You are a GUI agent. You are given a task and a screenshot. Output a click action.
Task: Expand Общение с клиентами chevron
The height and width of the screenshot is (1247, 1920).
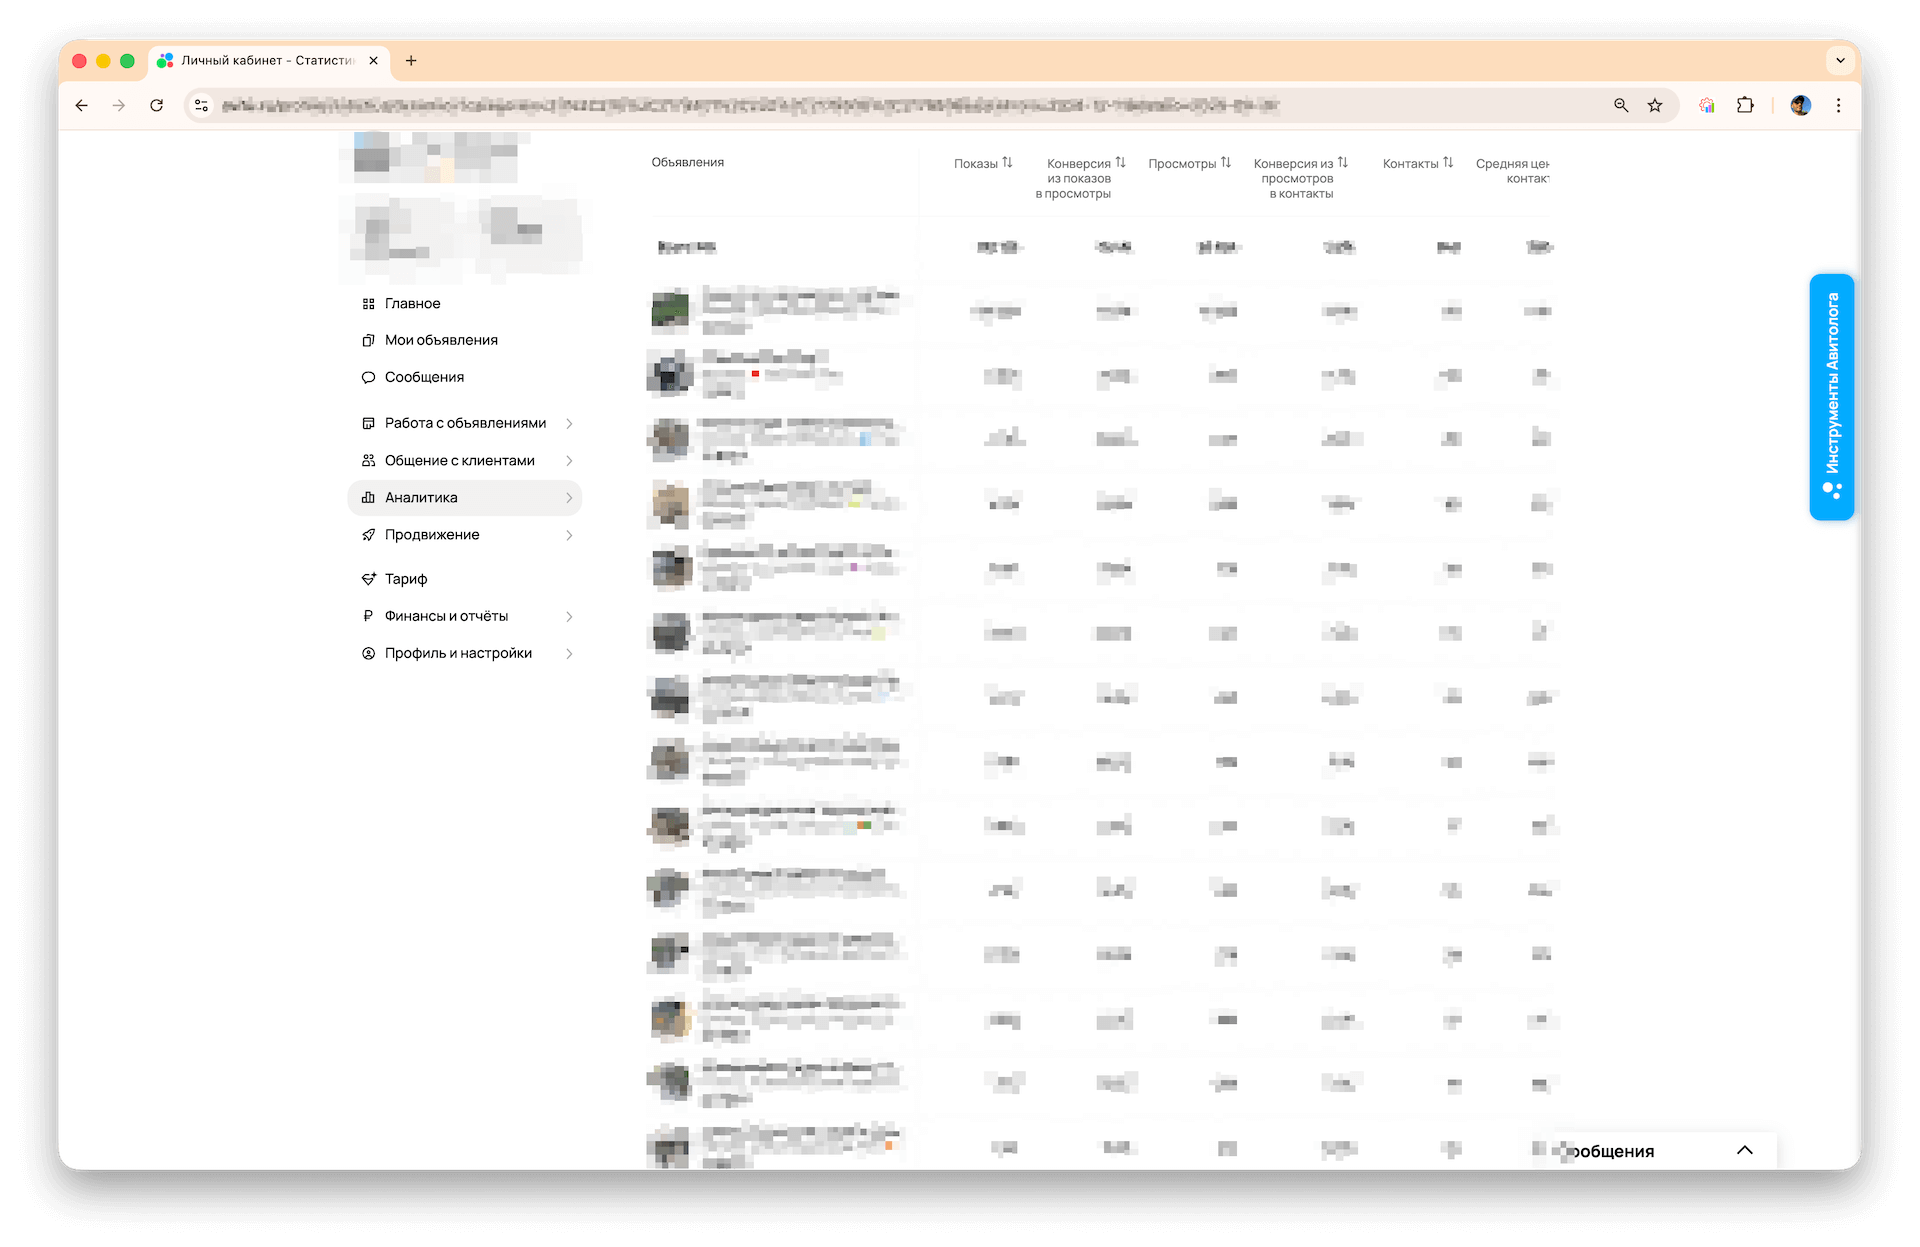click(569, 461)
